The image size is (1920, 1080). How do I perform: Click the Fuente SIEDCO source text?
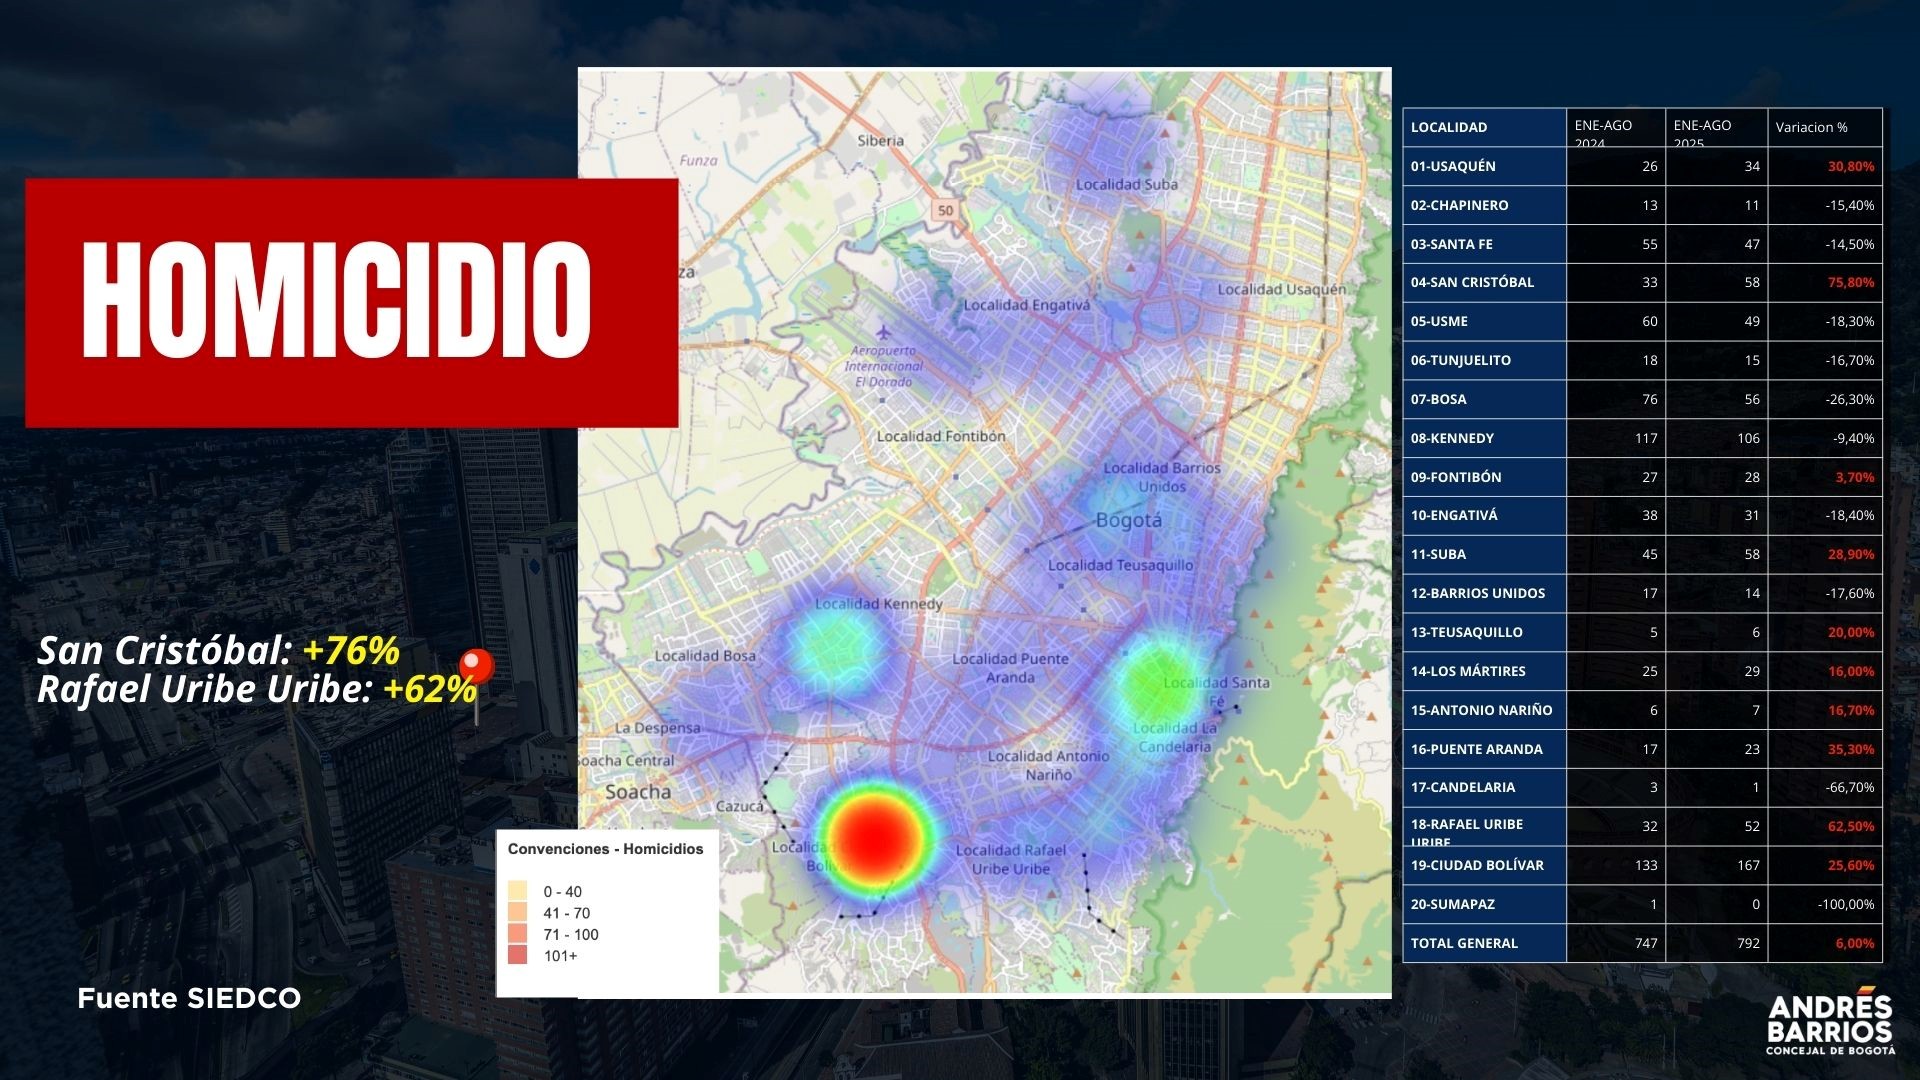pos(190,998)
